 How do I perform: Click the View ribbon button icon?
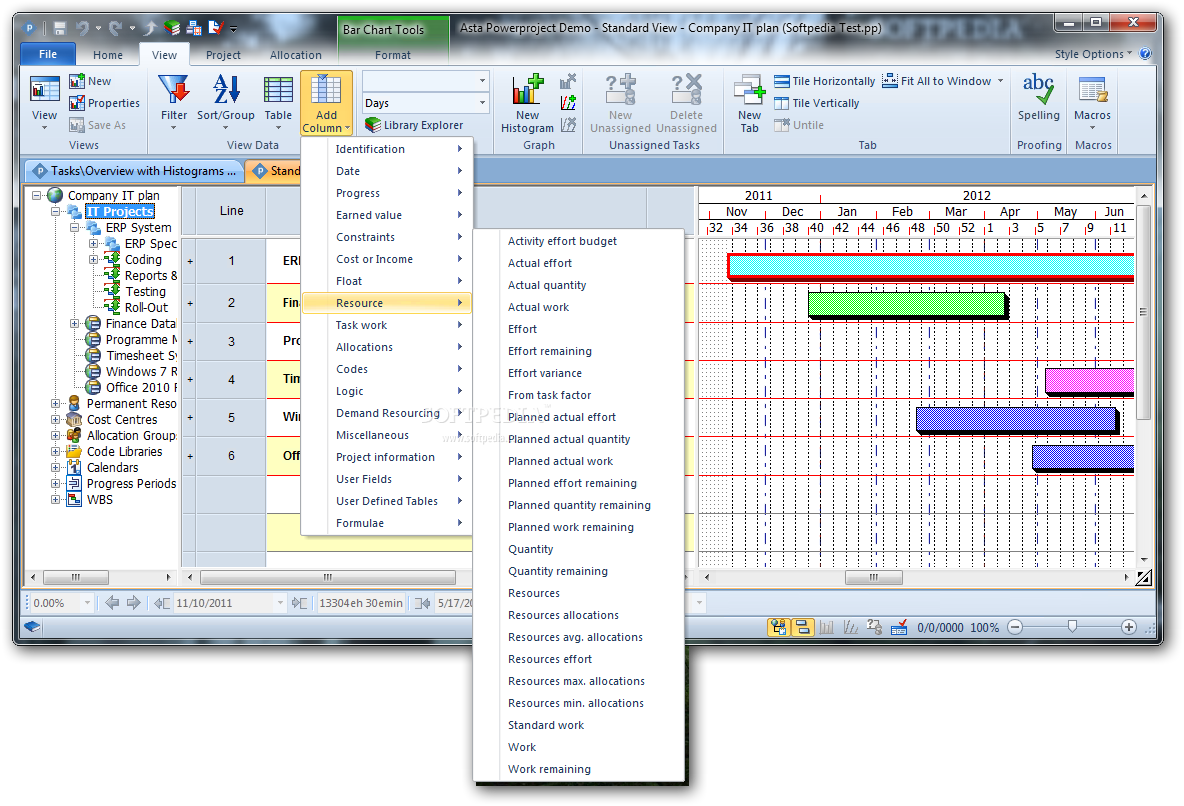pos(45,89)
